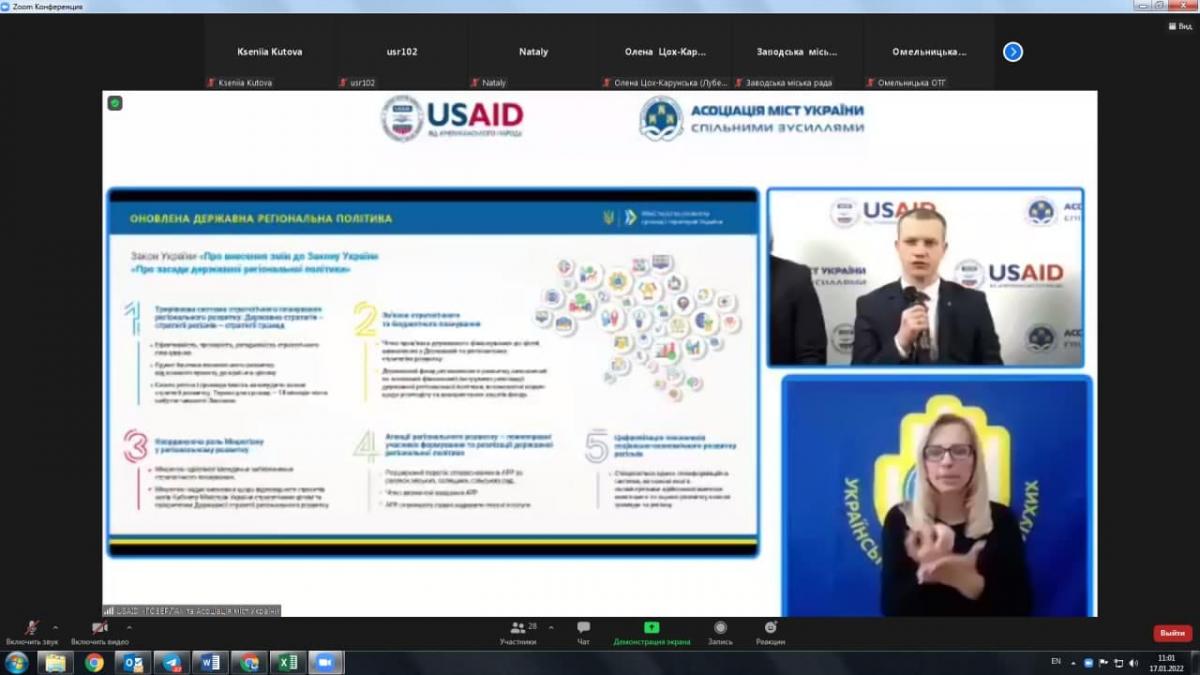Open the Чат chat panel
The image size is (1200, 675).
[583, 629]
